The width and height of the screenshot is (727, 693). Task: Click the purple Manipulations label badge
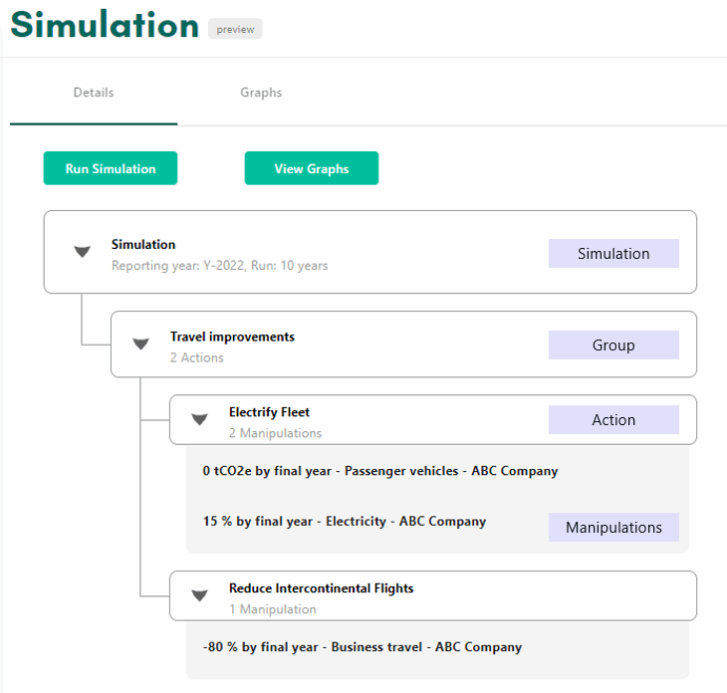(x=613, y=528)
